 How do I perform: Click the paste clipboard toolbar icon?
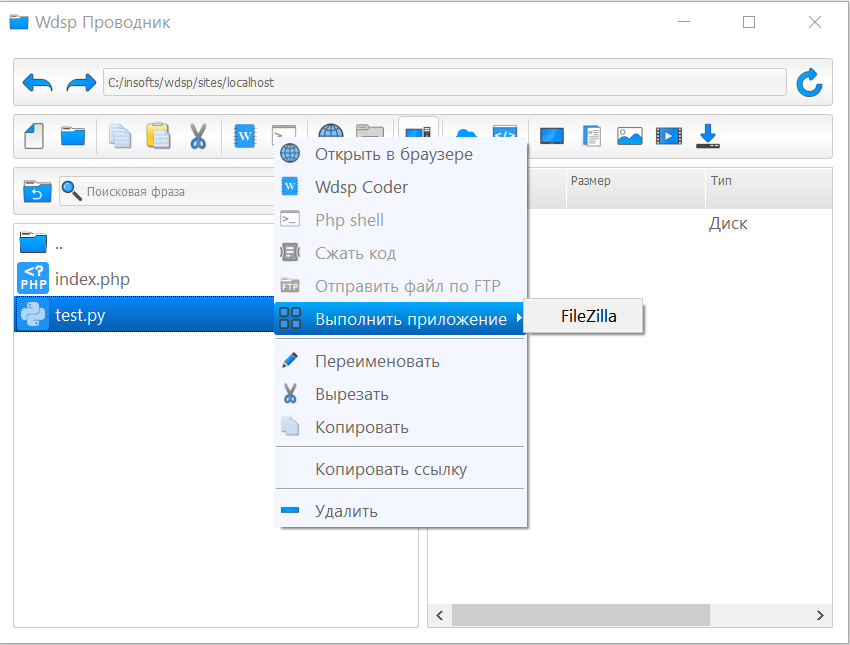(158, 136)
